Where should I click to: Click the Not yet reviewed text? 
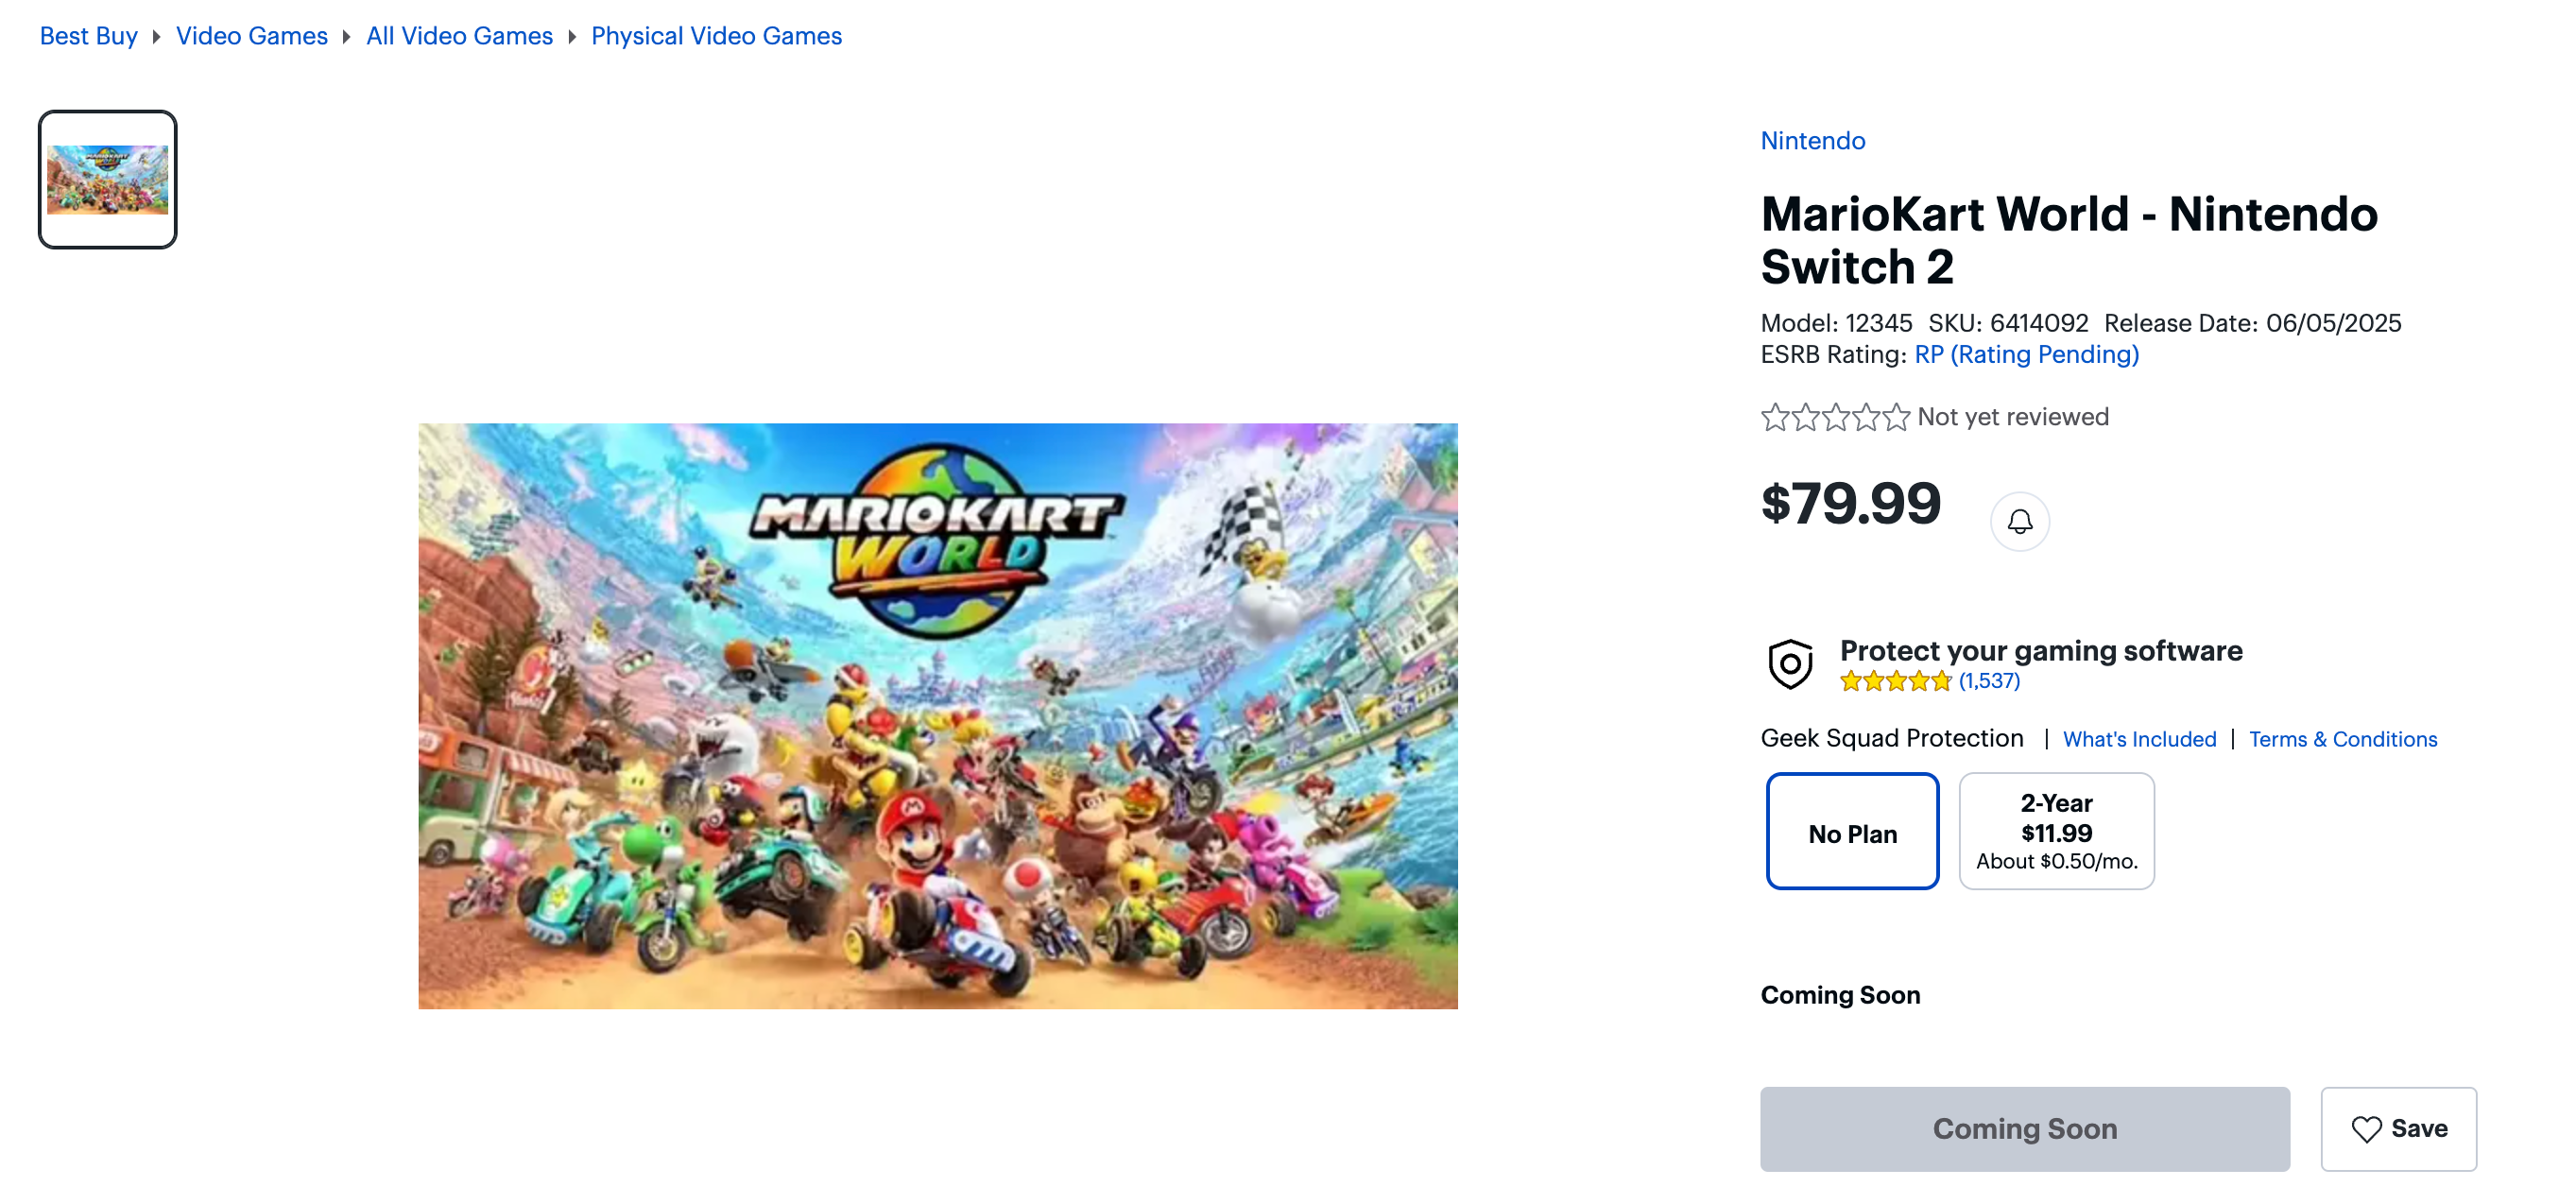2012,417
